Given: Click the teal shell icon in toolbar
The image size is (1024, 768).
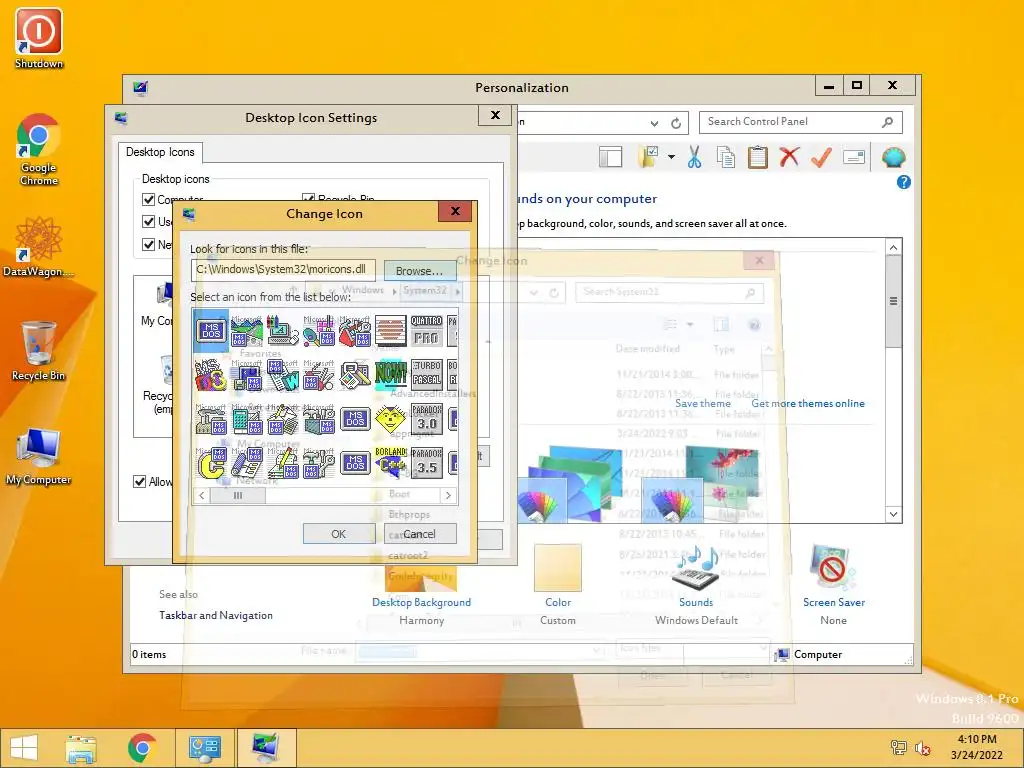Looking at the screenshot, I should [893, 157].
